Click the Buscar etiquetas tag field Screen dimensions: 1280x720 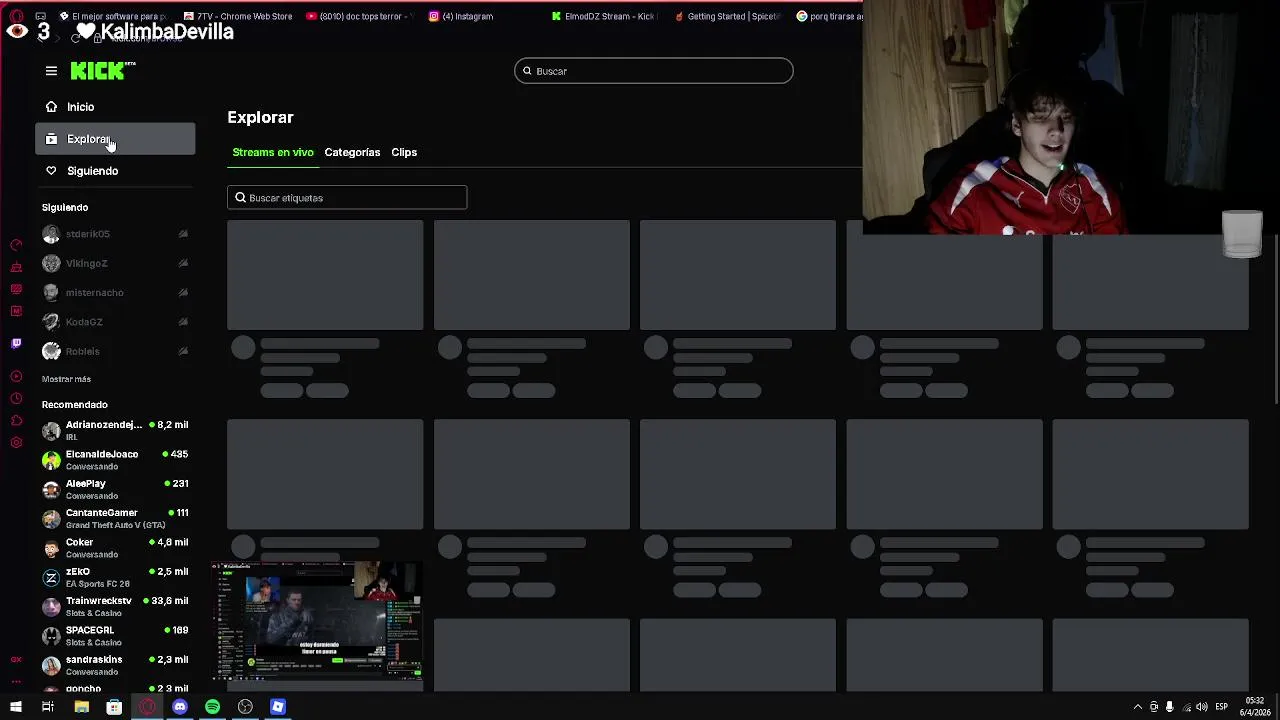347,198
